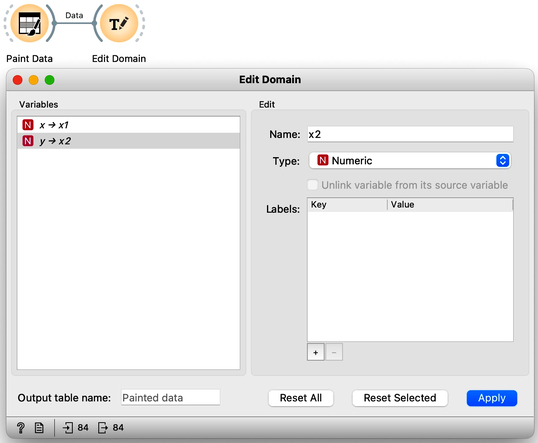Toggle Unlink variable from its source variable

tap(313, 185)
